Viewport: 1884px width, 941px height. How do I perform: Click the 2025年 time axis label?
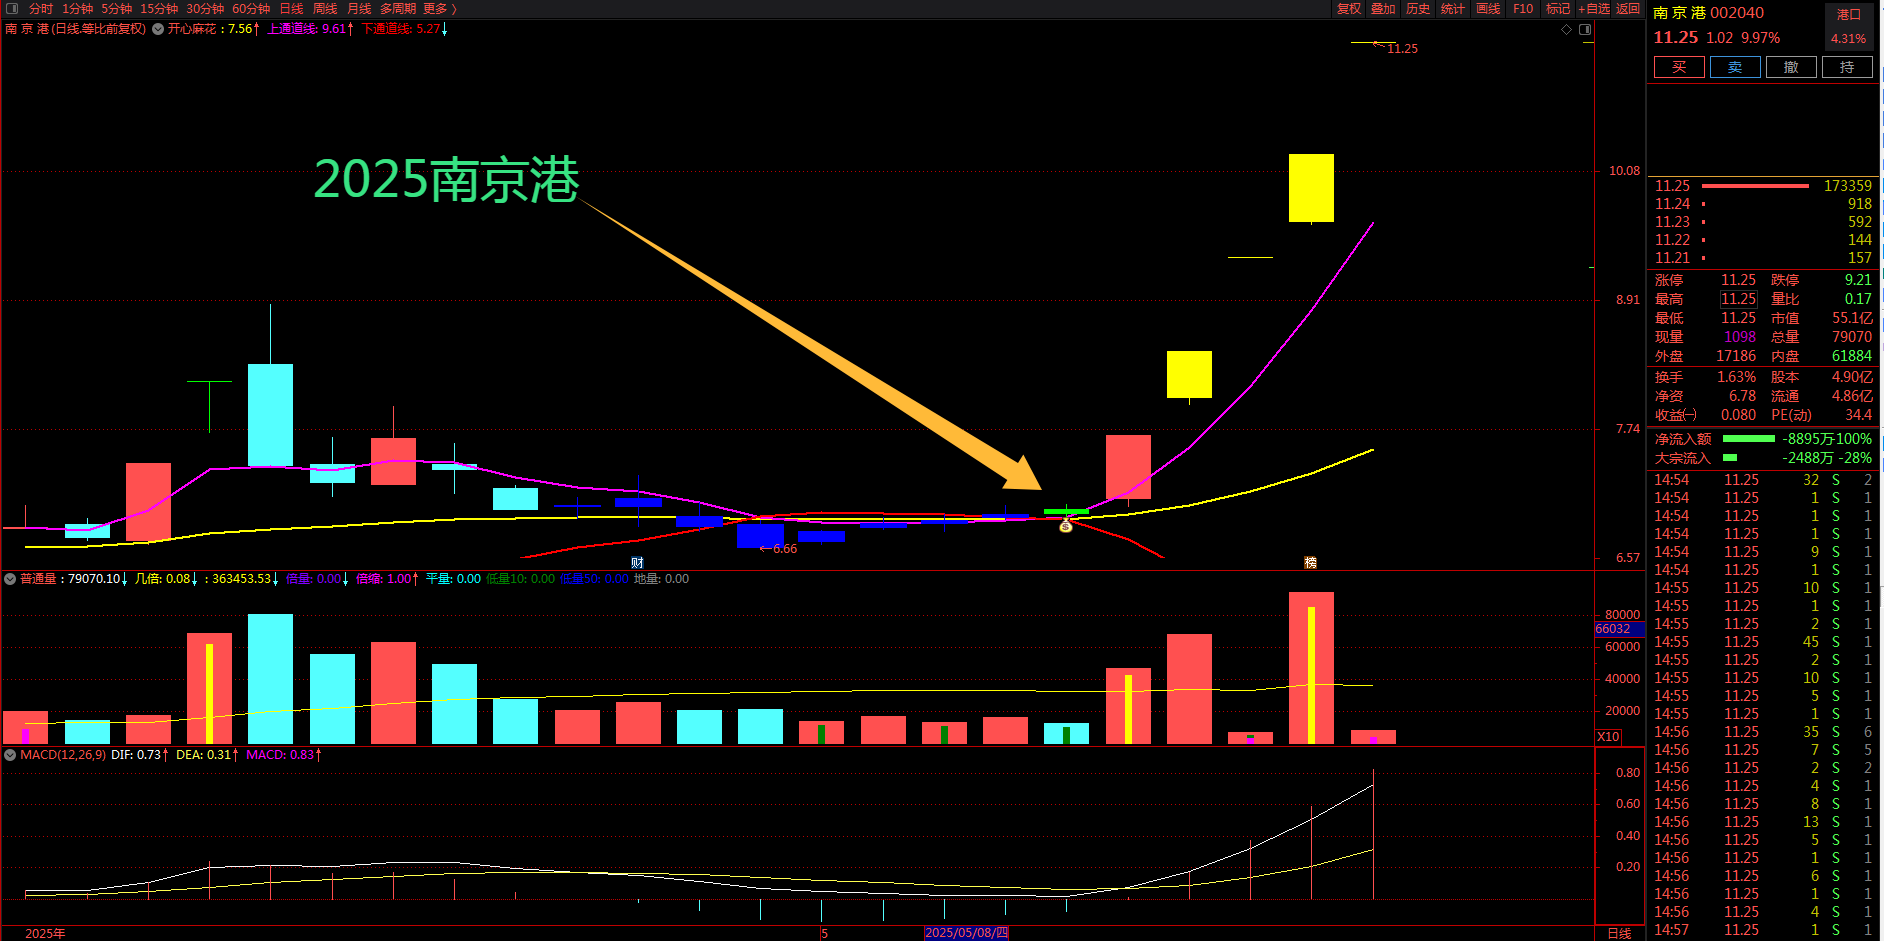click(x=45, y=933)
